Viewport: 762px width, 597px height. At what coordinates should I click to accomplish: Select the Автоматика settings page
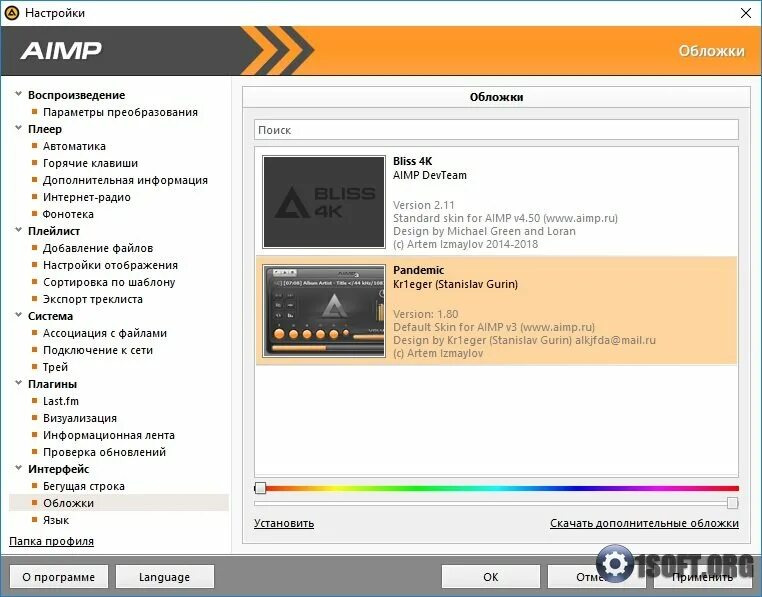(x=74, y=146)
